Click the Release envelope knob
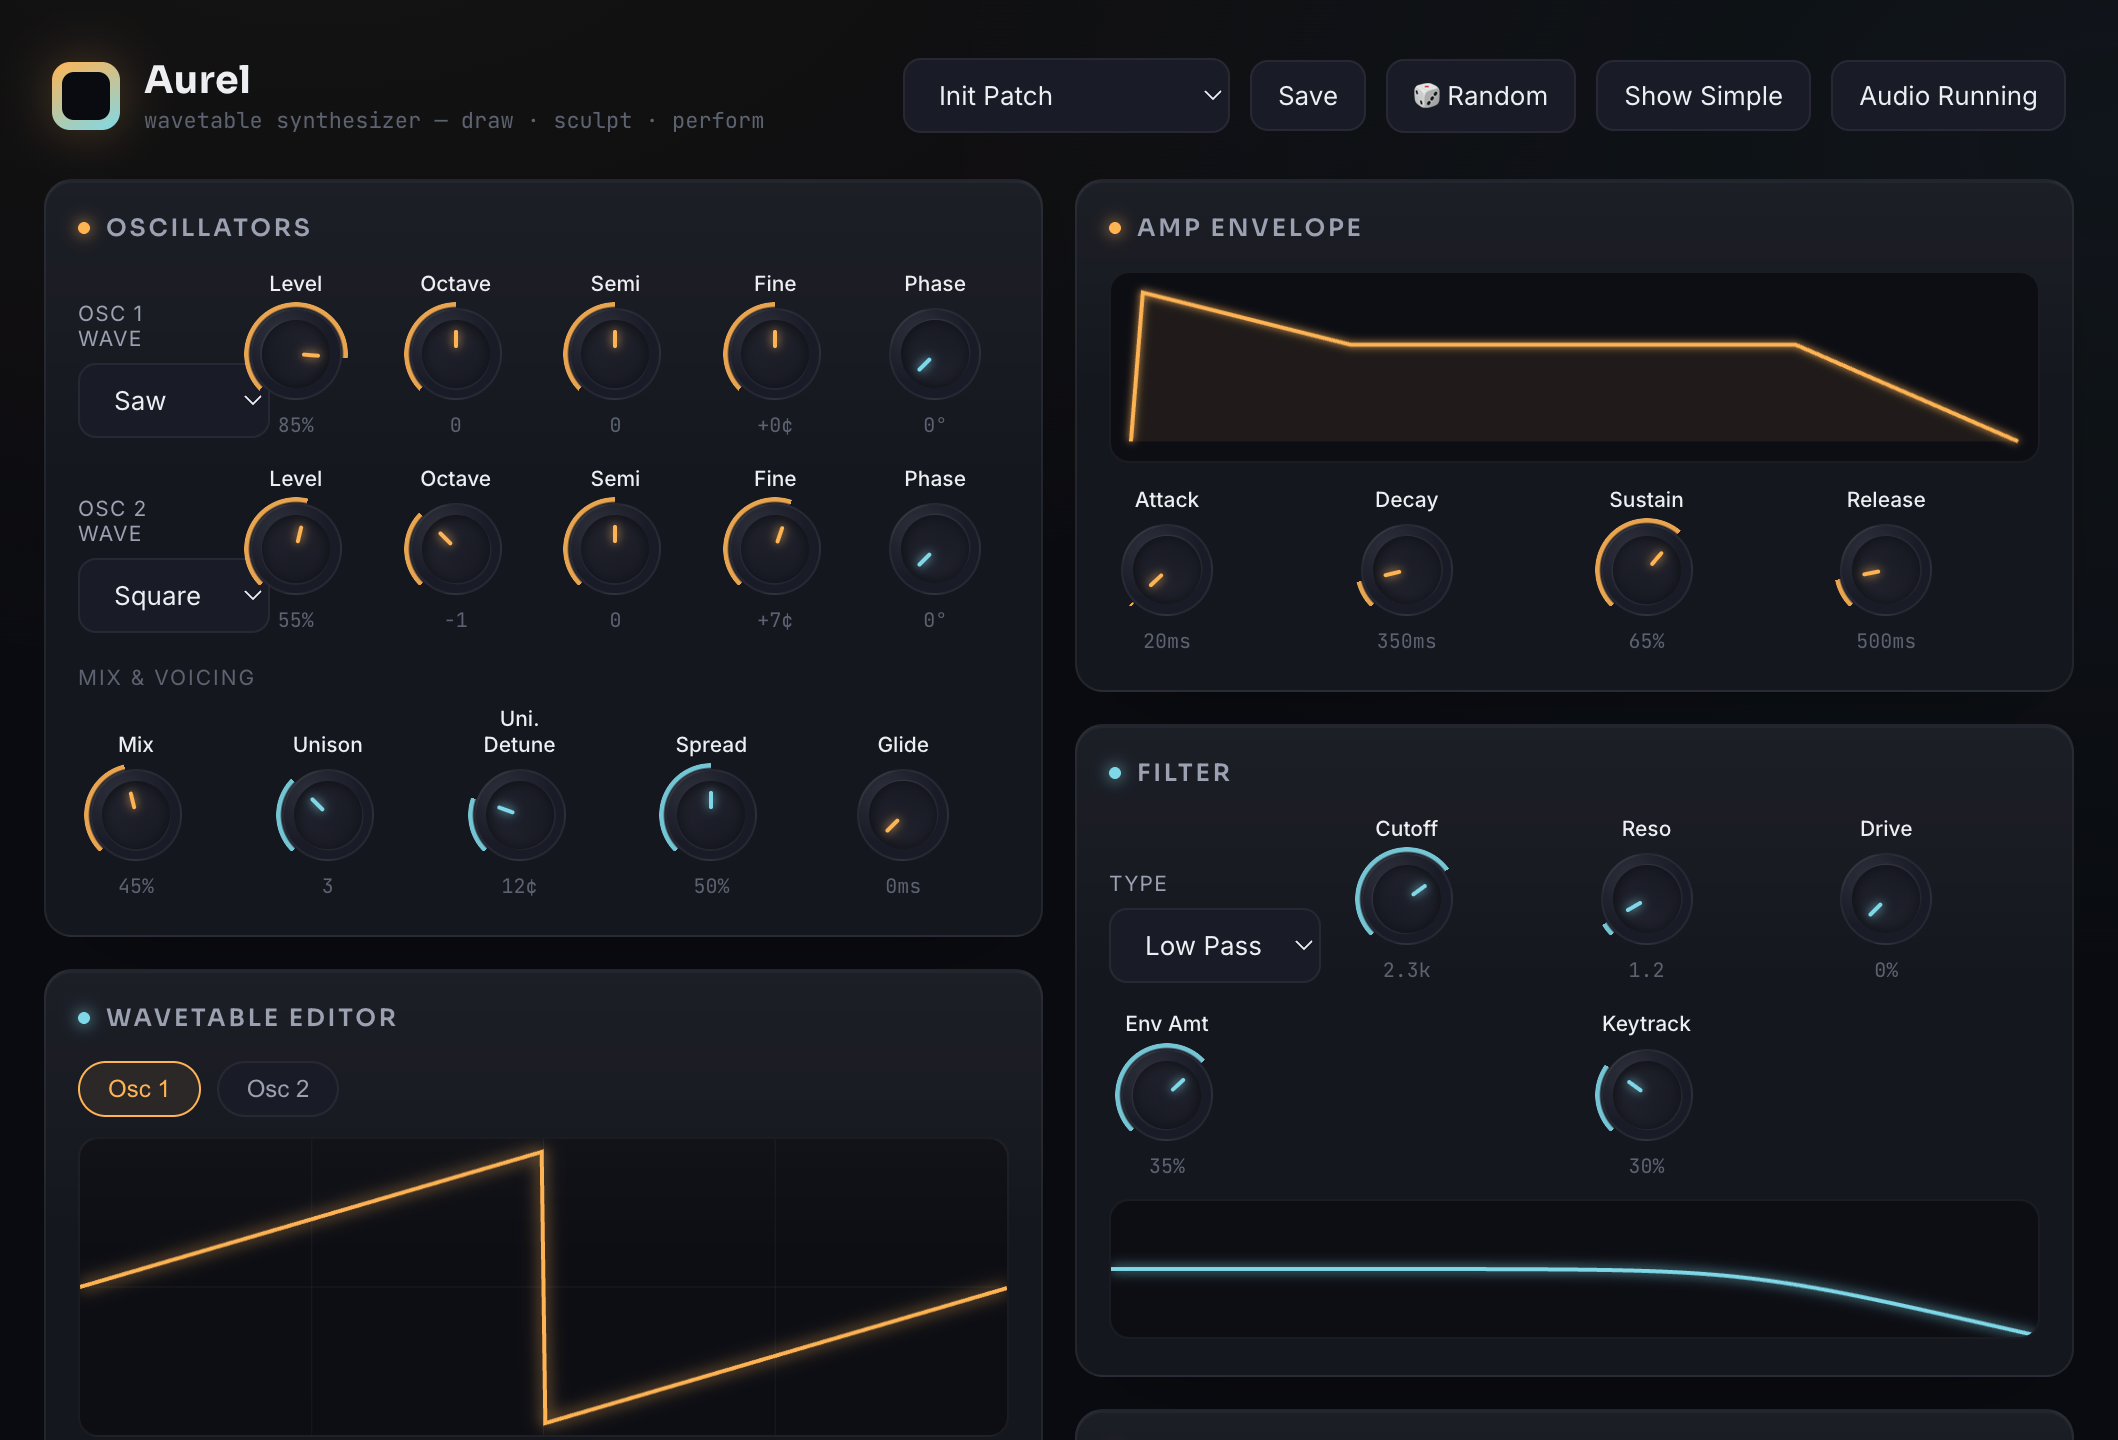 coord(1886,570)
